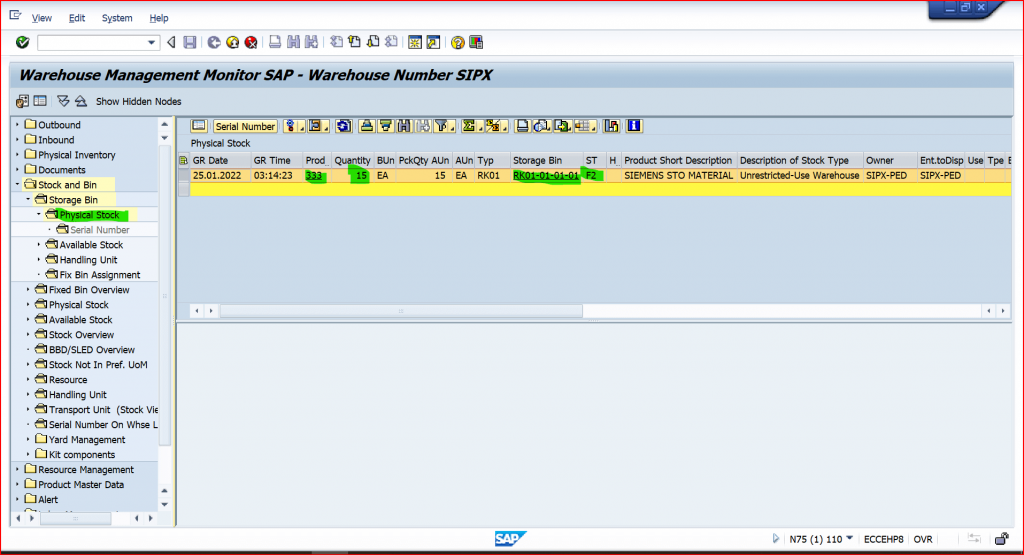The height and width of the screenshot is (555, 1024).
Task: Click the SIEMENS STO MATERIAL description cell
Action: pos(678,176)
